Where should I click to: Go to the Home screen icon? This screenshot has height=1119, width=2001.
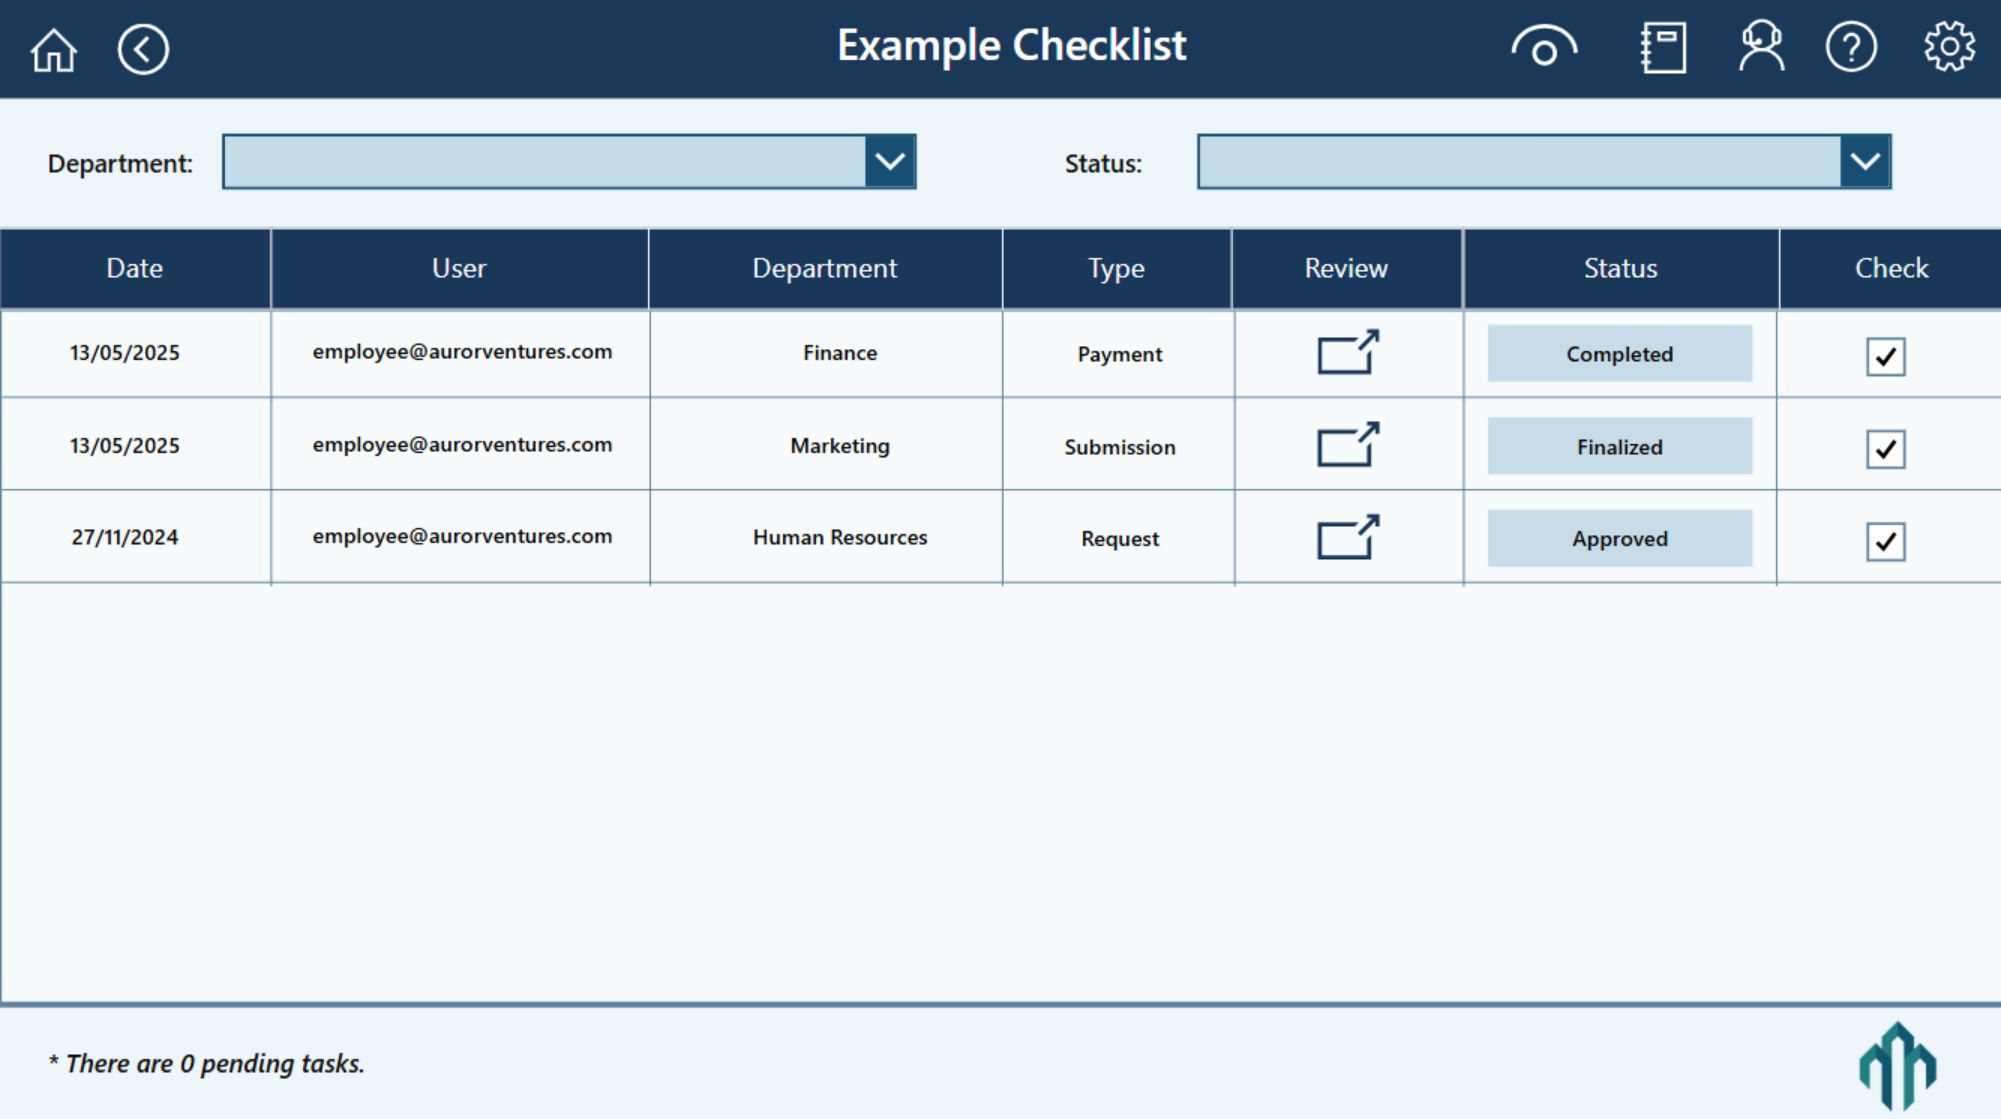click(x=54, y=49)
